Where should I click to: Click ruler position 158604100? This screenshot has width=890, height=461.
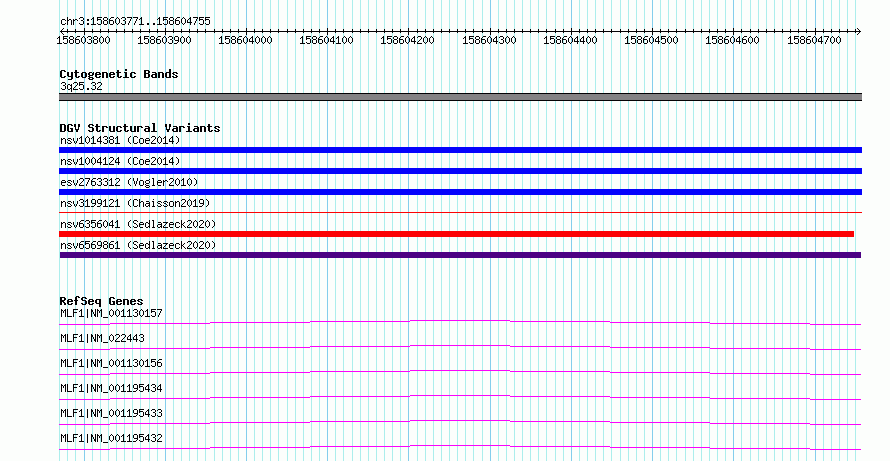click(x=326, y=40)
